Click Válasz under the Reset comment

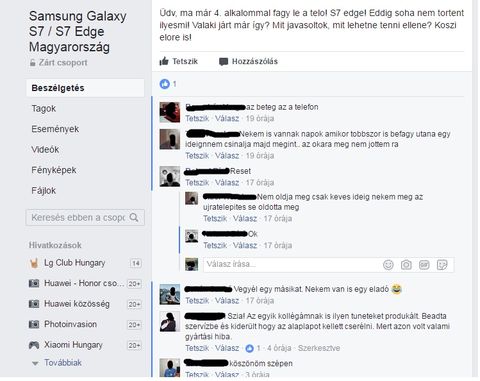[227, 183]
